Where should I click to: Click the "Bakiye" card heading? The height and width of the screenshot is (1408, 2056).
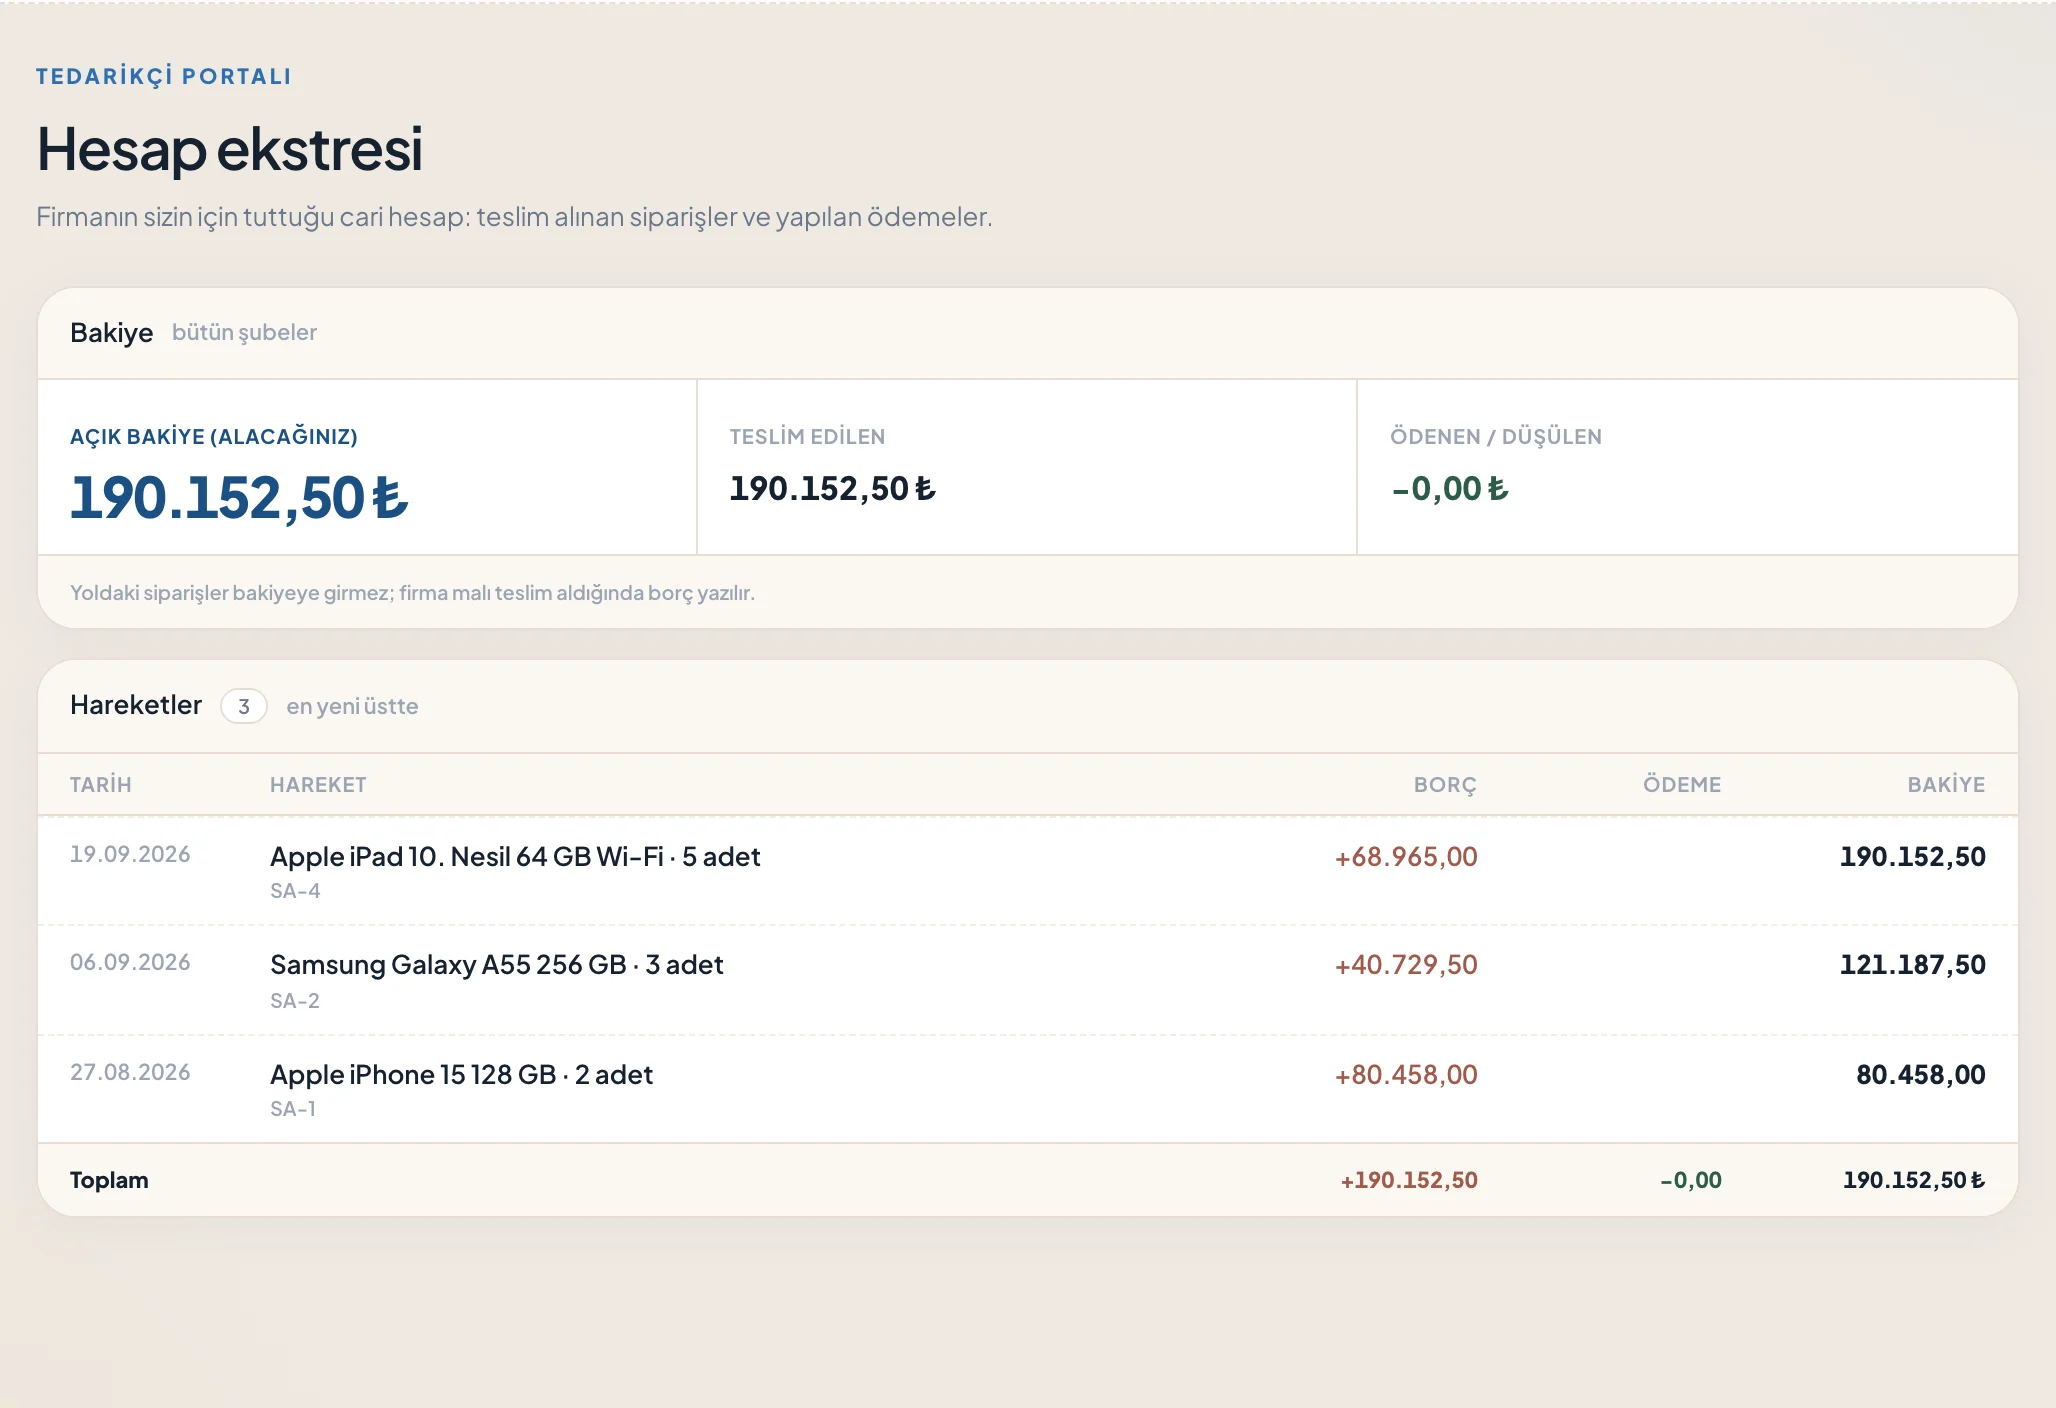(111, 333)
